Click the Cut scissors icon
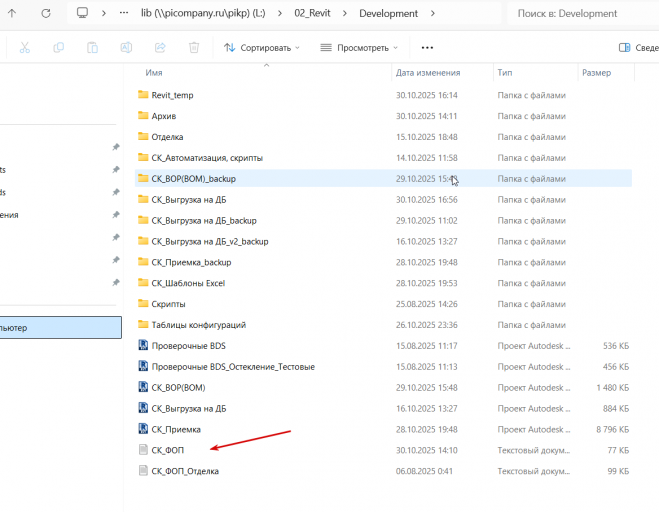659x512 pixels. pyautogui.click(x=25, y=48)
